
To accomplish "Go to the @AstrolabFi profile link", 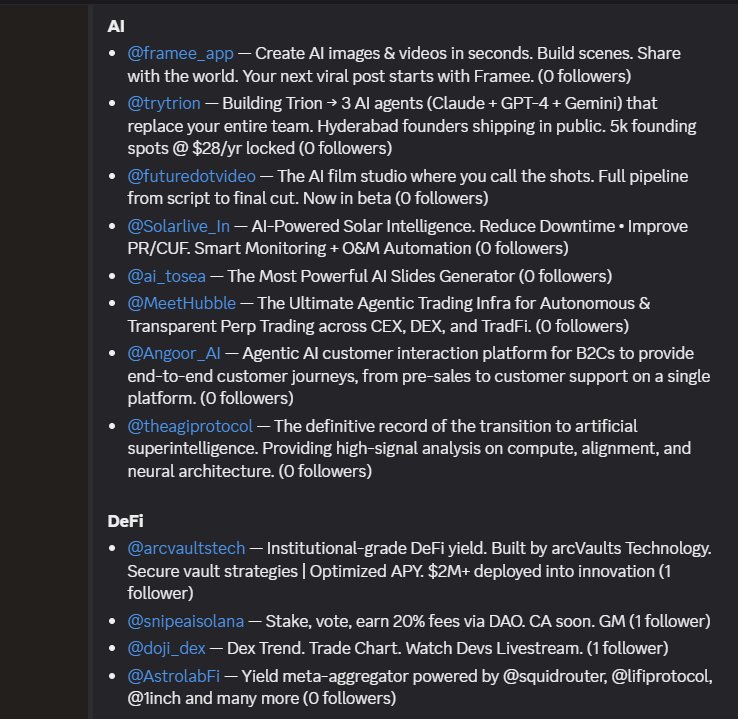I will pyautogui.click(x=174, y=677).
